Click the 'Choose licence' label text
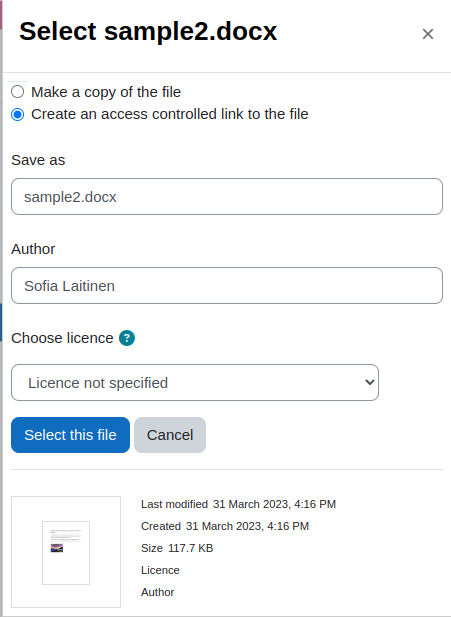The image size is (451, 617). pos(62,338)
